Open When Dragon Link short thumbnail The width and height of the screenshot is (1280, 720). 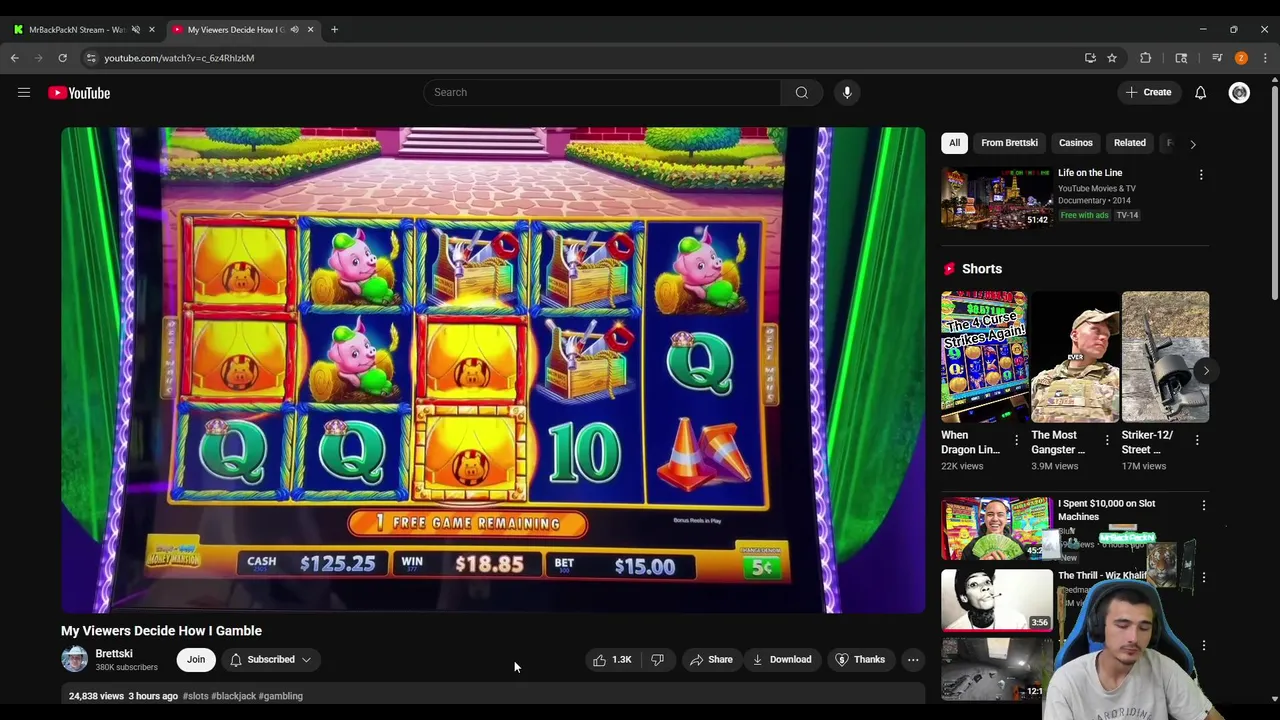point(984,357)
